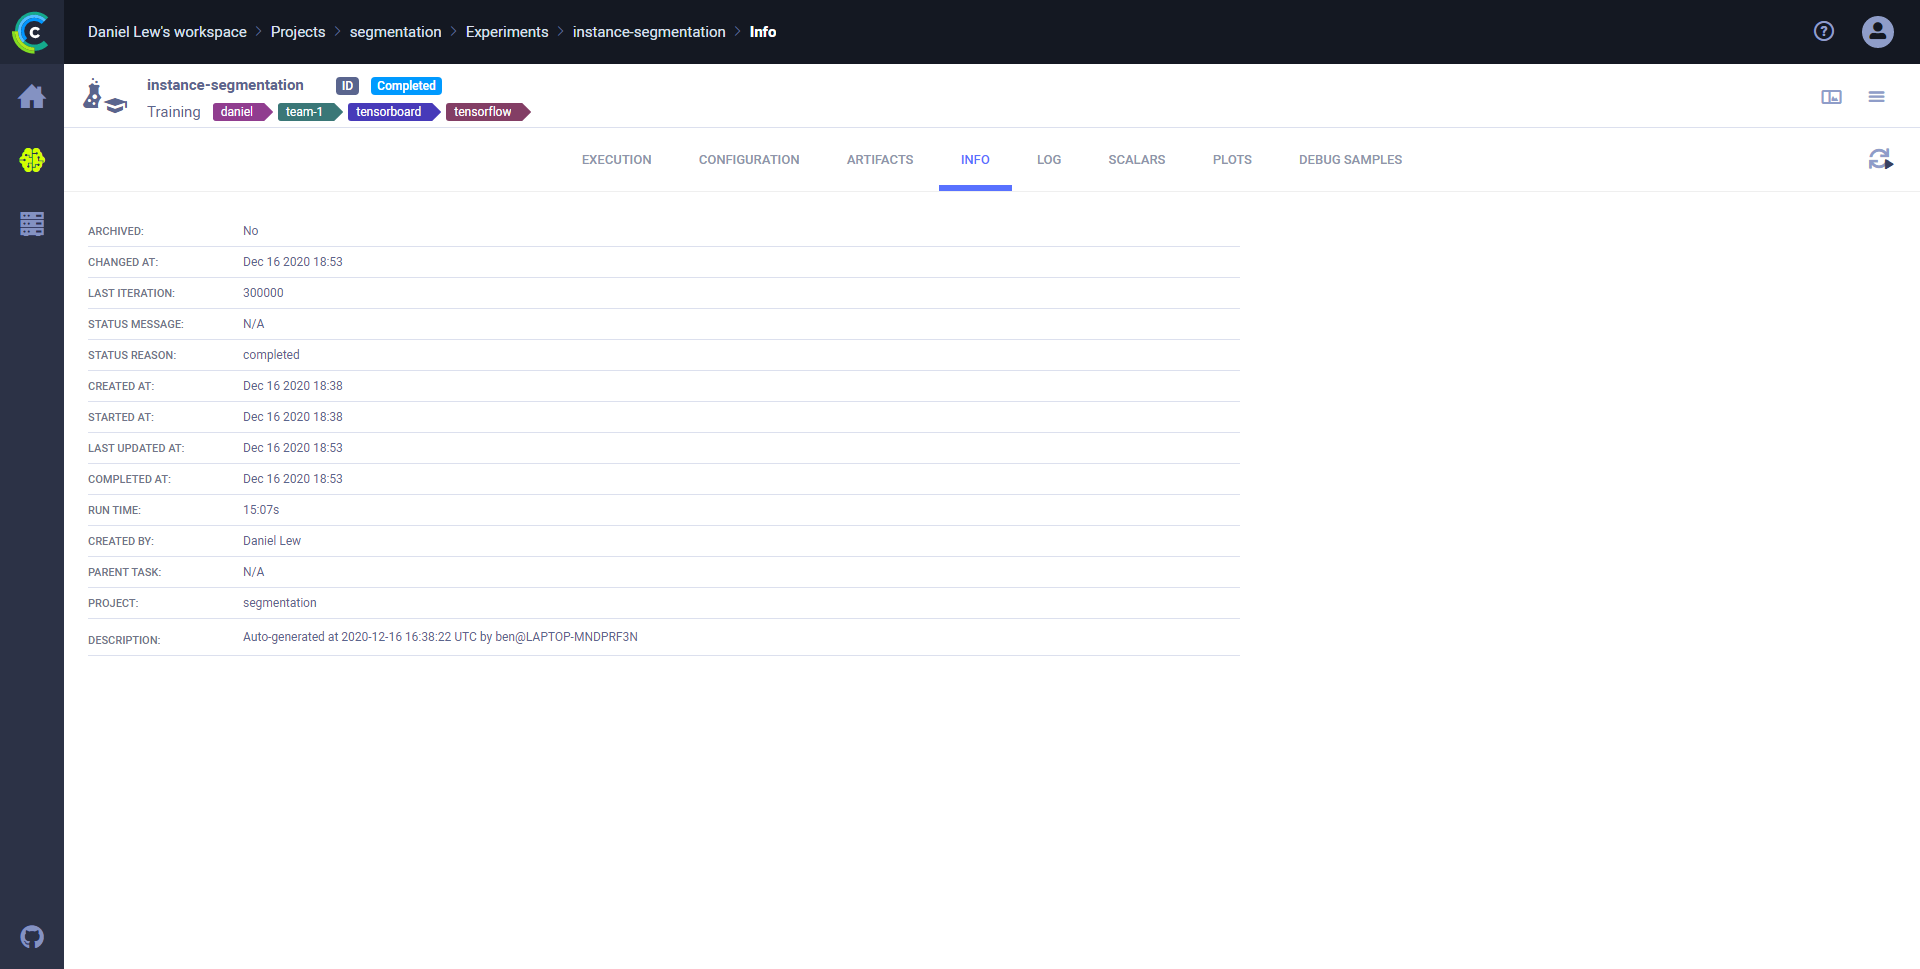Open the user profile avatar
The height and width of the screenshot is (969, 1920).
[1878, 32]
